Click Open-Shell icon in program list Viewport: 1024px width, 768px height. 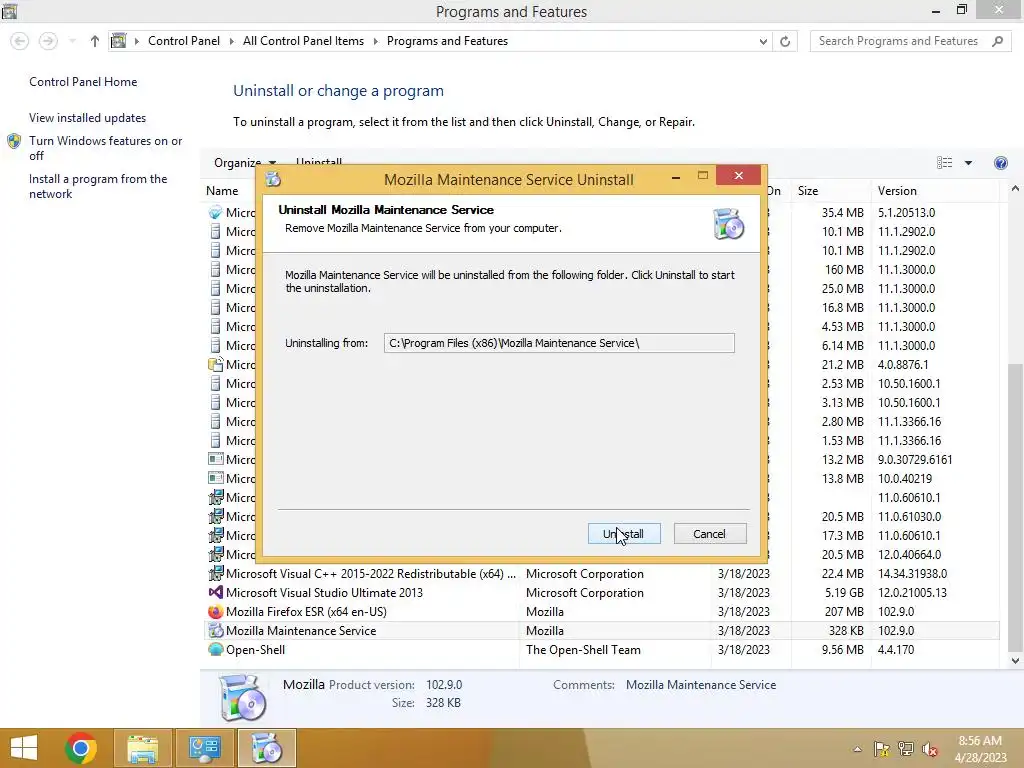pyautogui.click(x=216, y=650)
